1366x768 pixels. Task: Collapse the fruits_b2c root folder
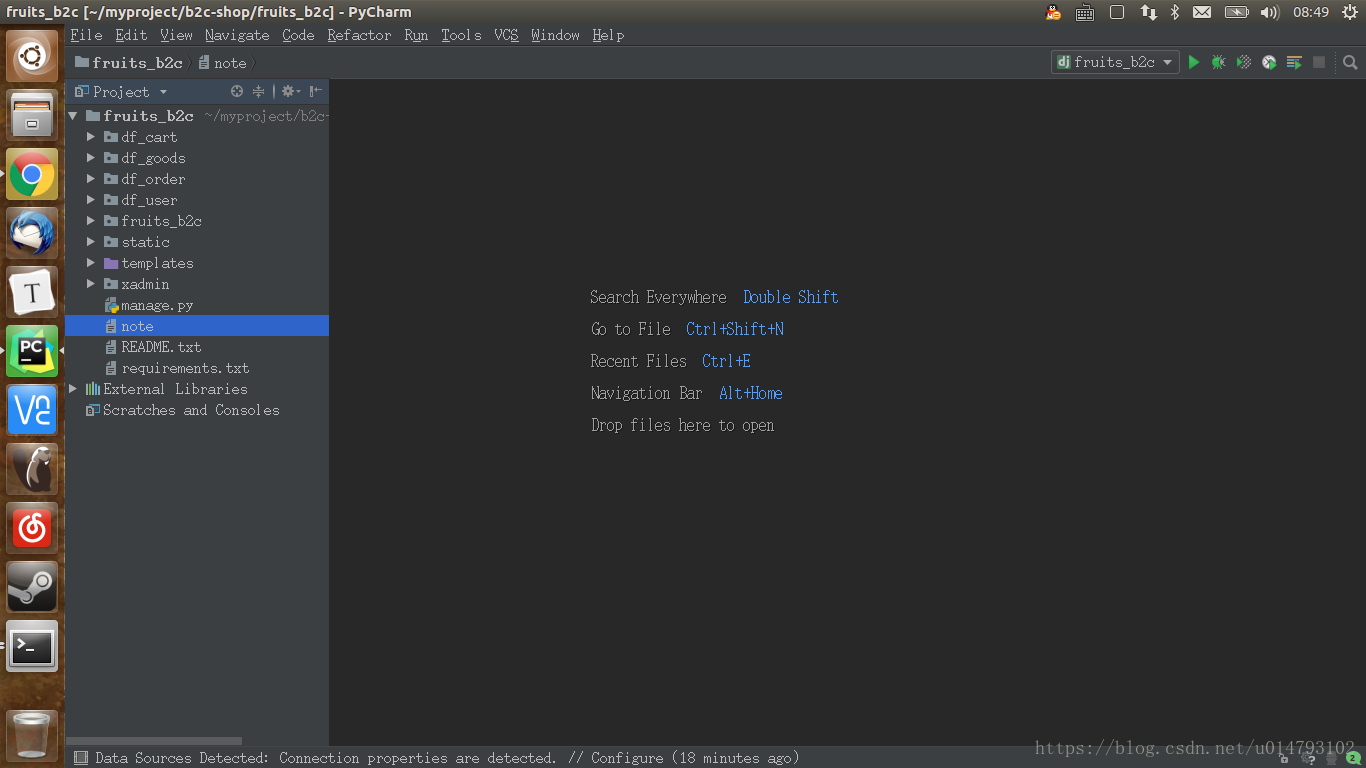tap(73, 116)
